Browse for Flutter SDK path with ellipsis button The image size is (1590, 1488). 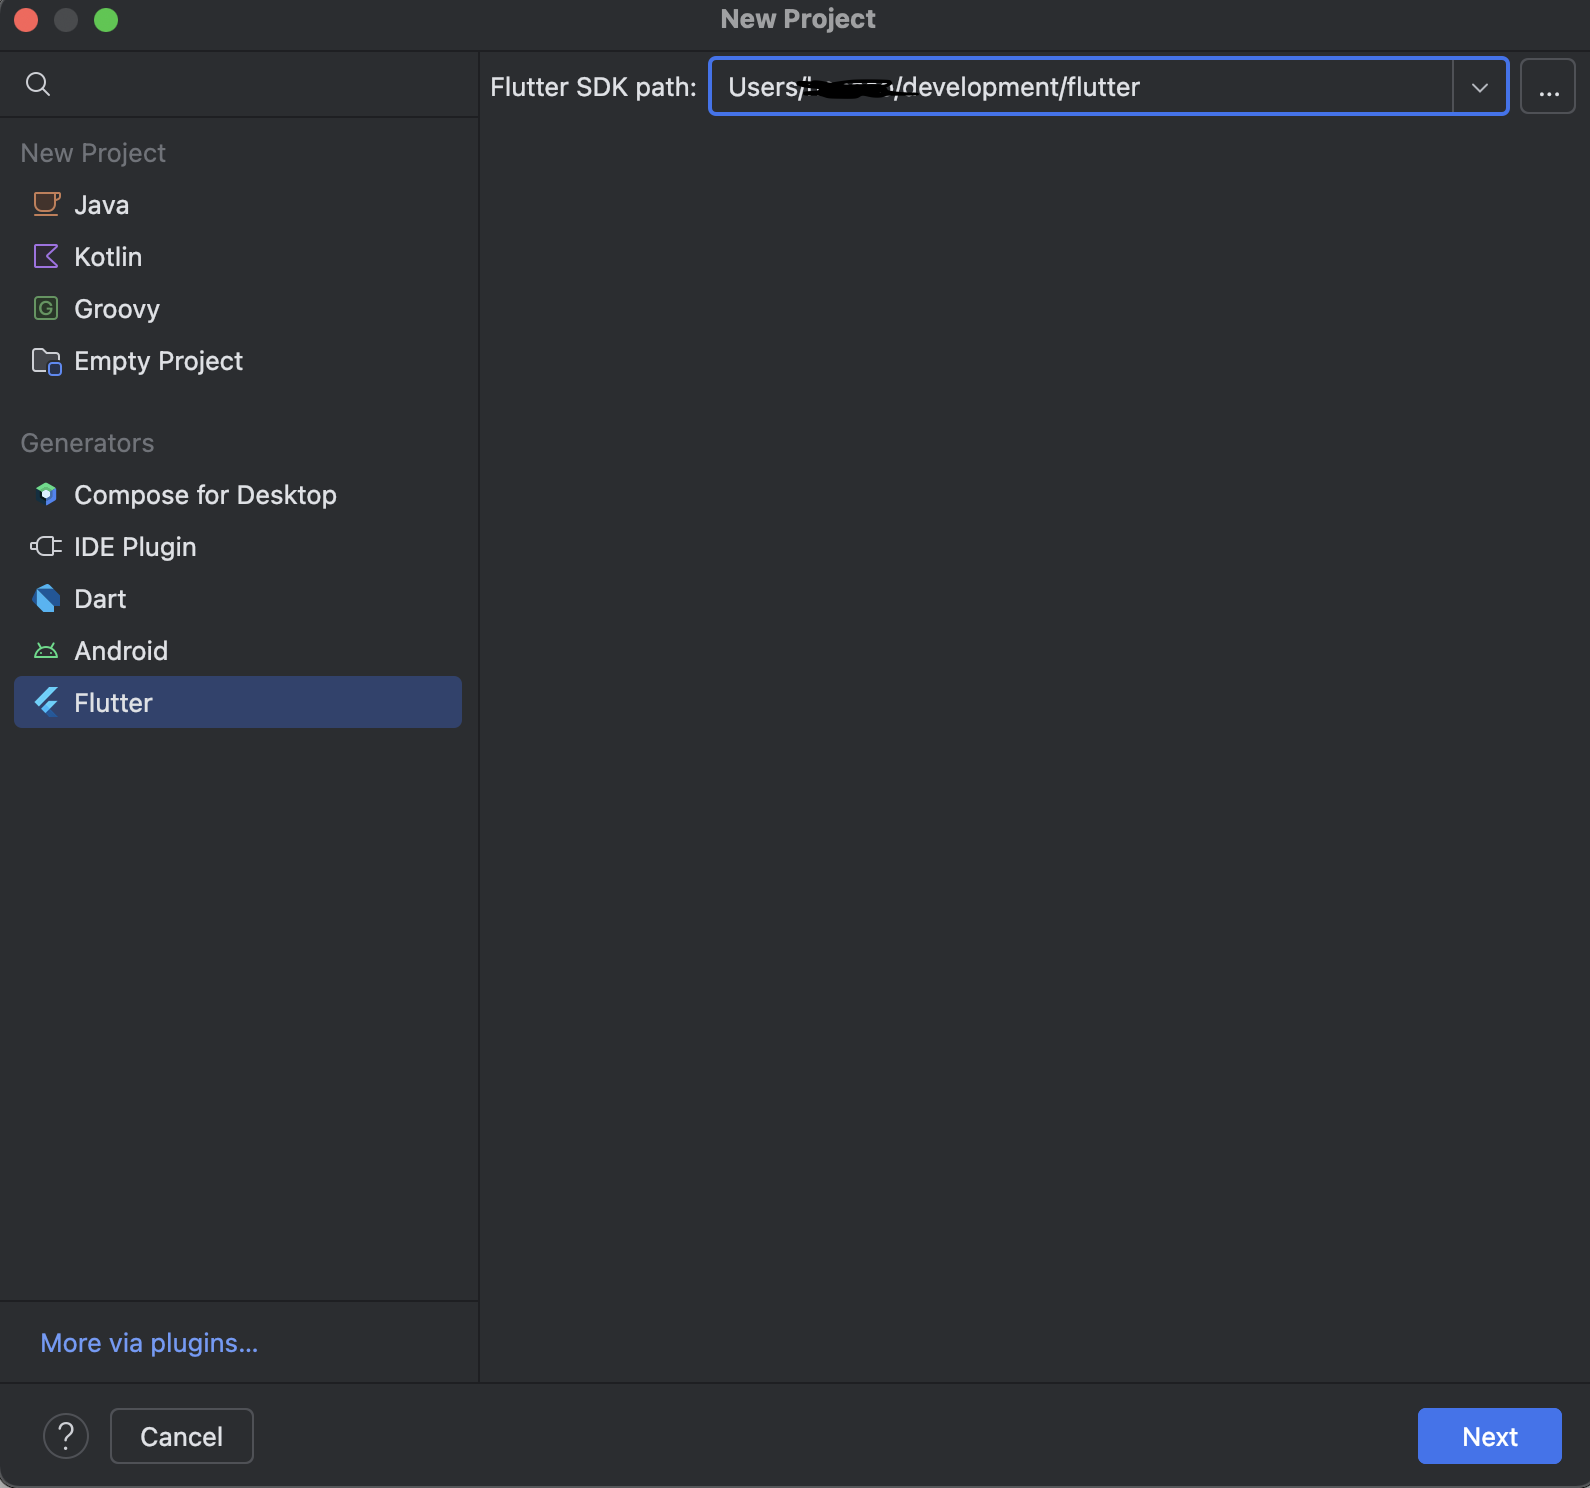coord(1548,87)
